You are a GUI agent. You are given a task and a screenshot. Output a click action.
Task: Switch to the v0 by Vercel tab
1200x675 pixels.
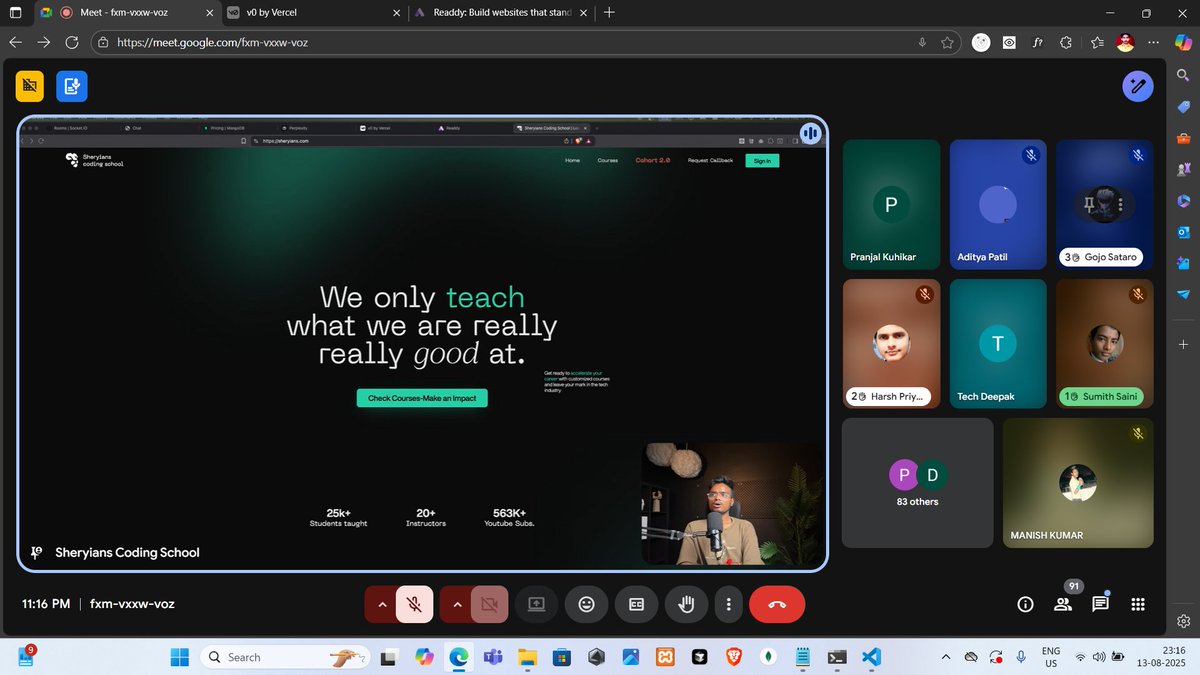click(x=312, y=13)
